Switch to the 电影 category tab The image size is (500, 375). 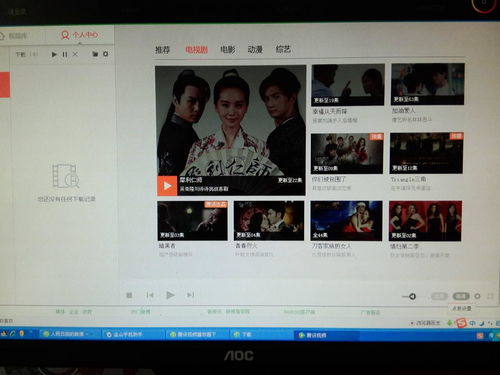[x=228, y=50]
